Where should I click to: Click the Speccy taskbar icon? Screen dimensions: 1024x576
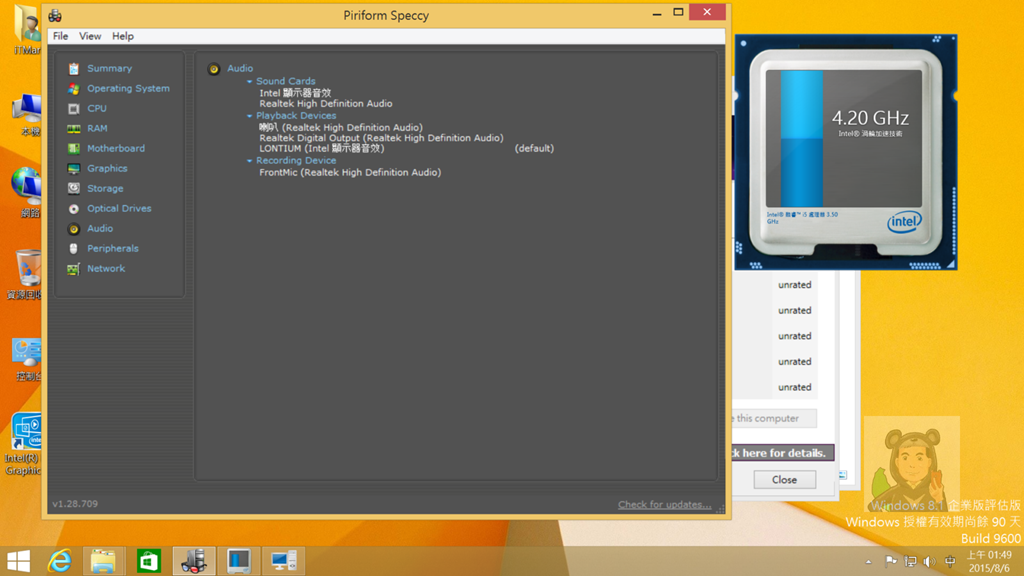pyautogui.click(x=193, y=561)
